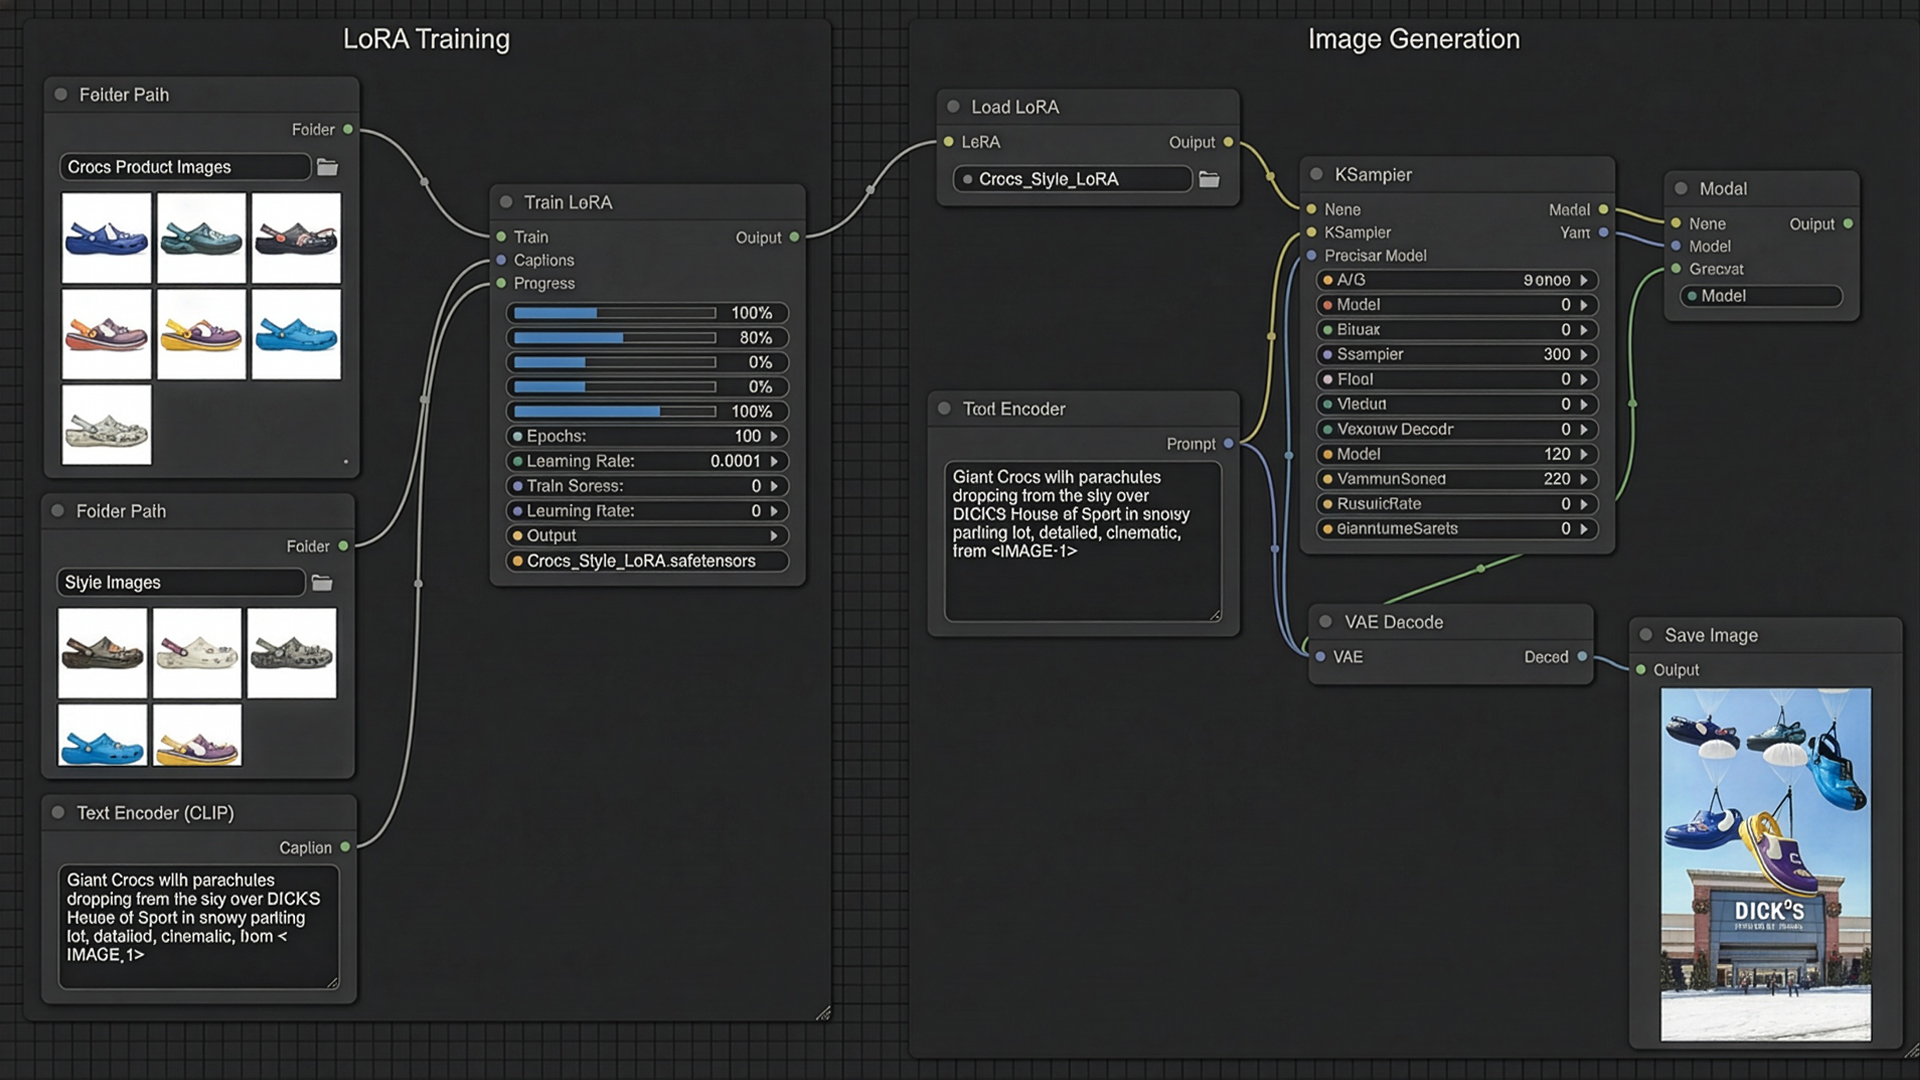Click folder icon beside Style Images field
The width and height of the screenshot is (1920, 1080).
tap(322, 583)
